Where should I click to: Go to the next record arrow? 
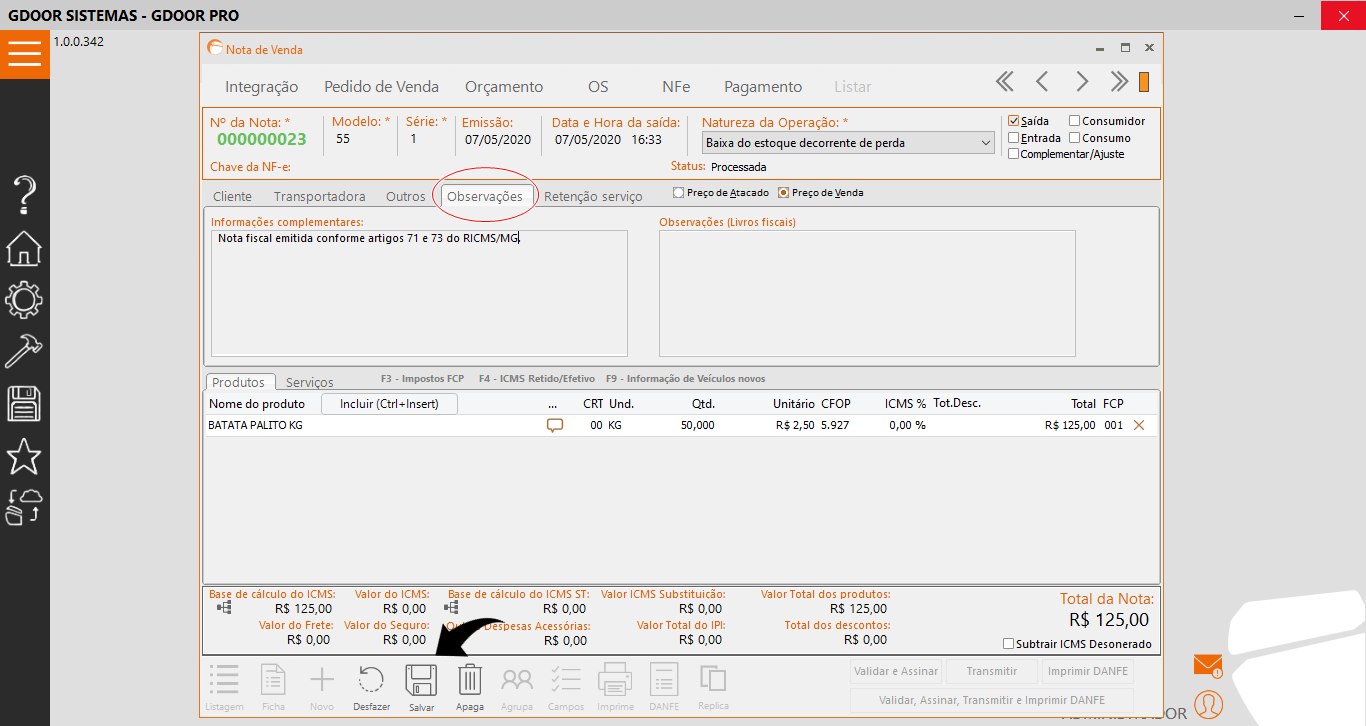click(x=1082, y=82)
